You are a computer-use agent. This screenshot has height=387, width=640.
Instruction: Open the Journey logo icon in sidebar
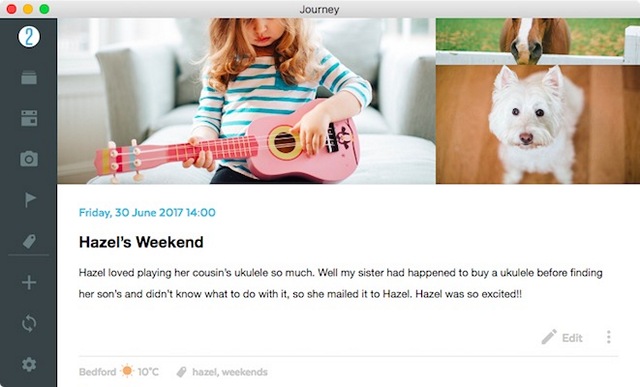[29, 37]
